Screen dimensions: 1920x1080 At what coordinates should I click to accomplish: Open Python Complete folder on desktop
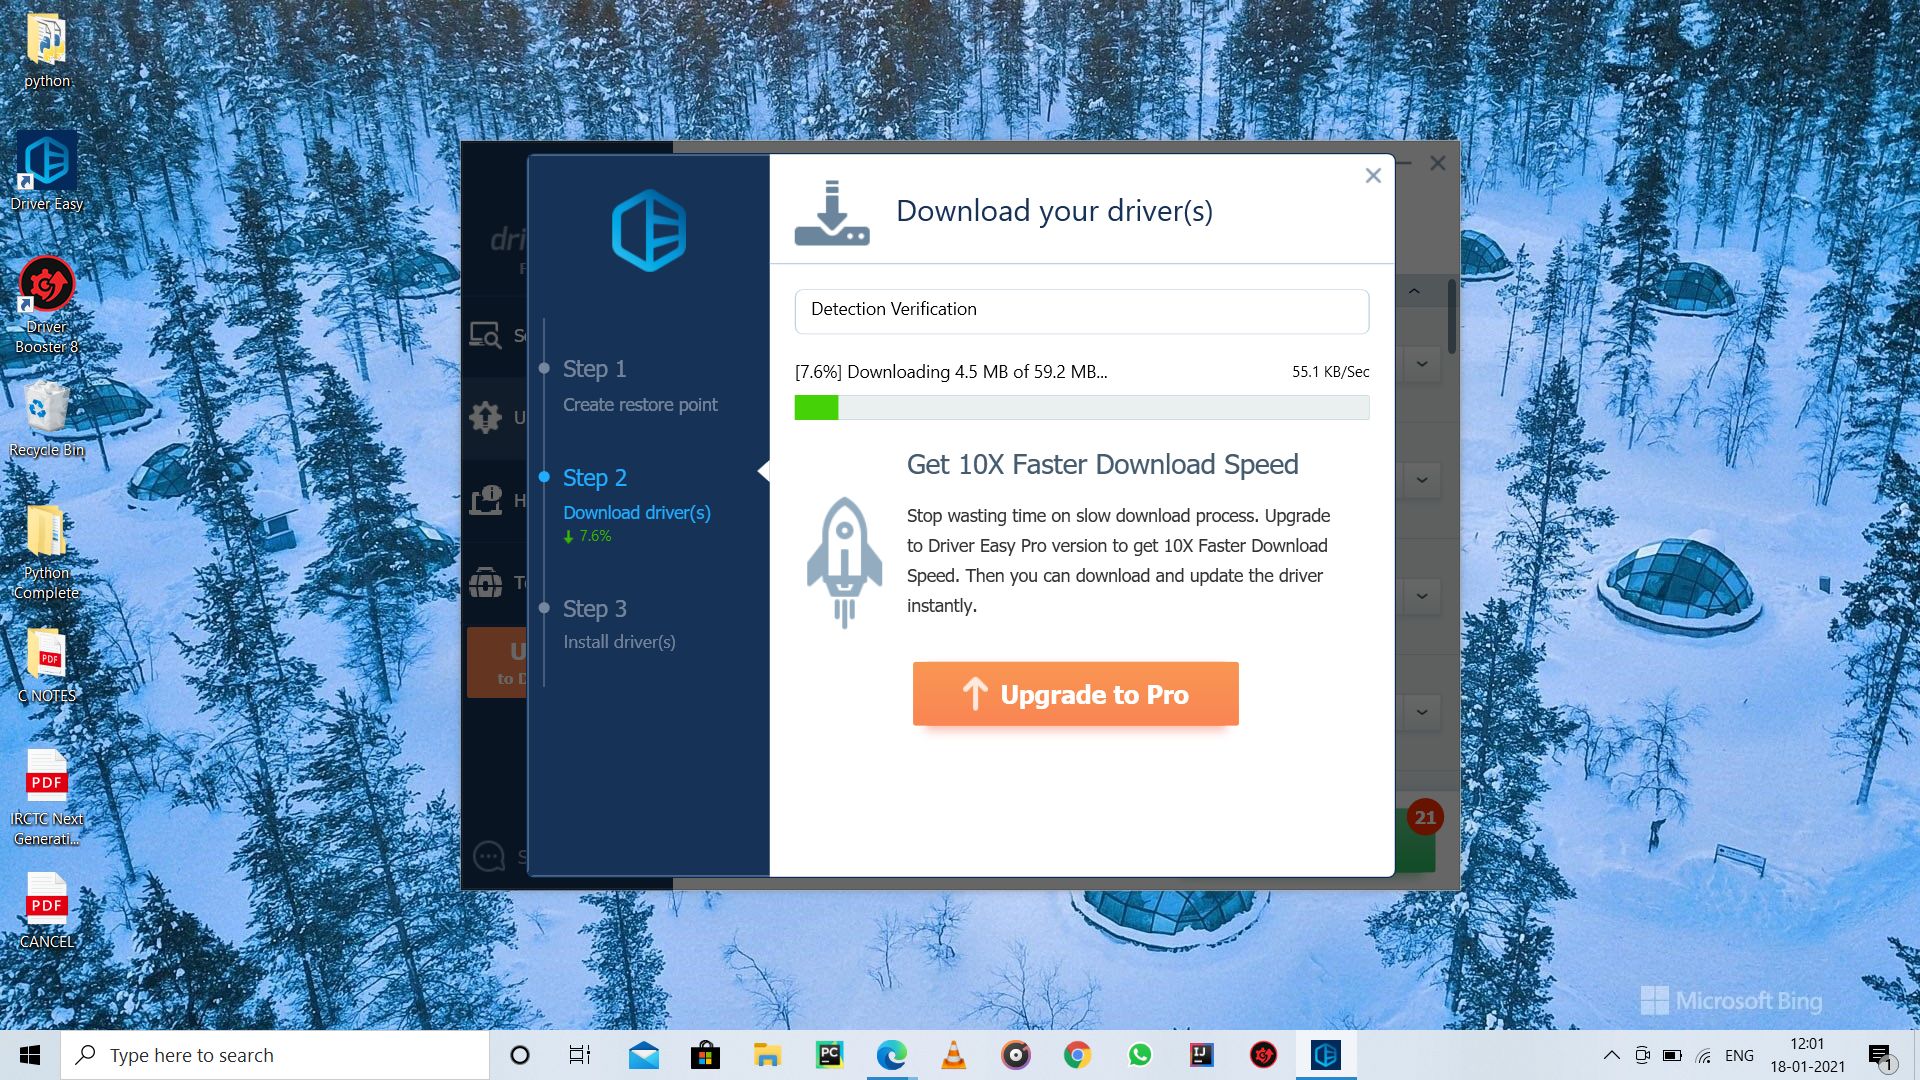pos(47,552)
